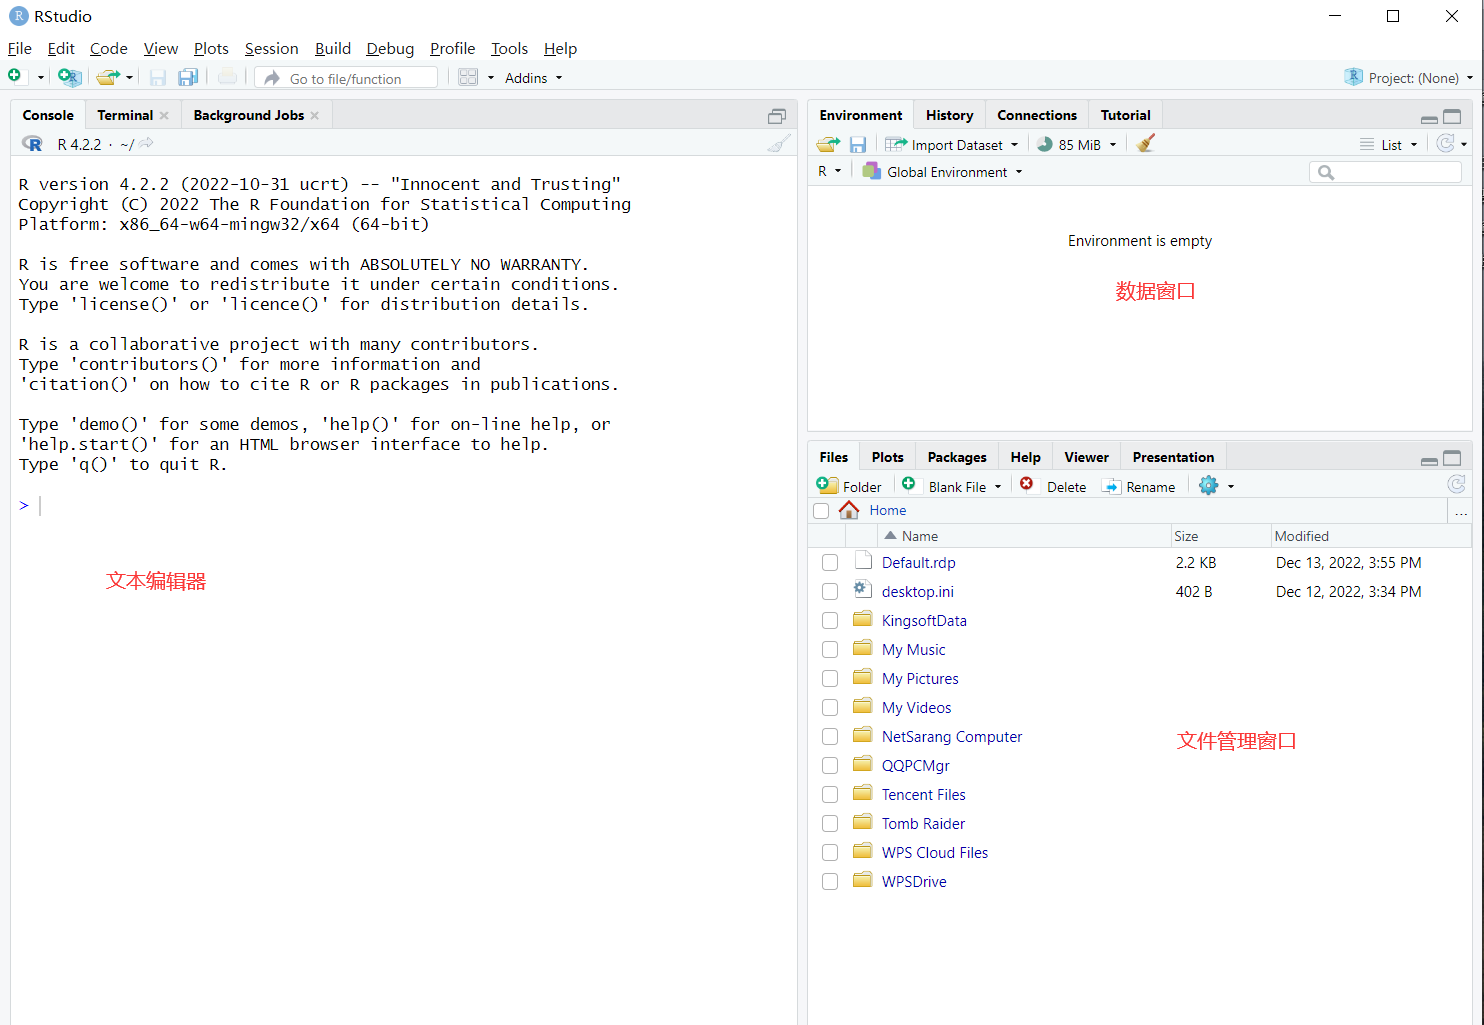Viewport: 1484px width, 1025px height.
Task: Maximize the Environment pane
Action: [x=1452, y=117]
